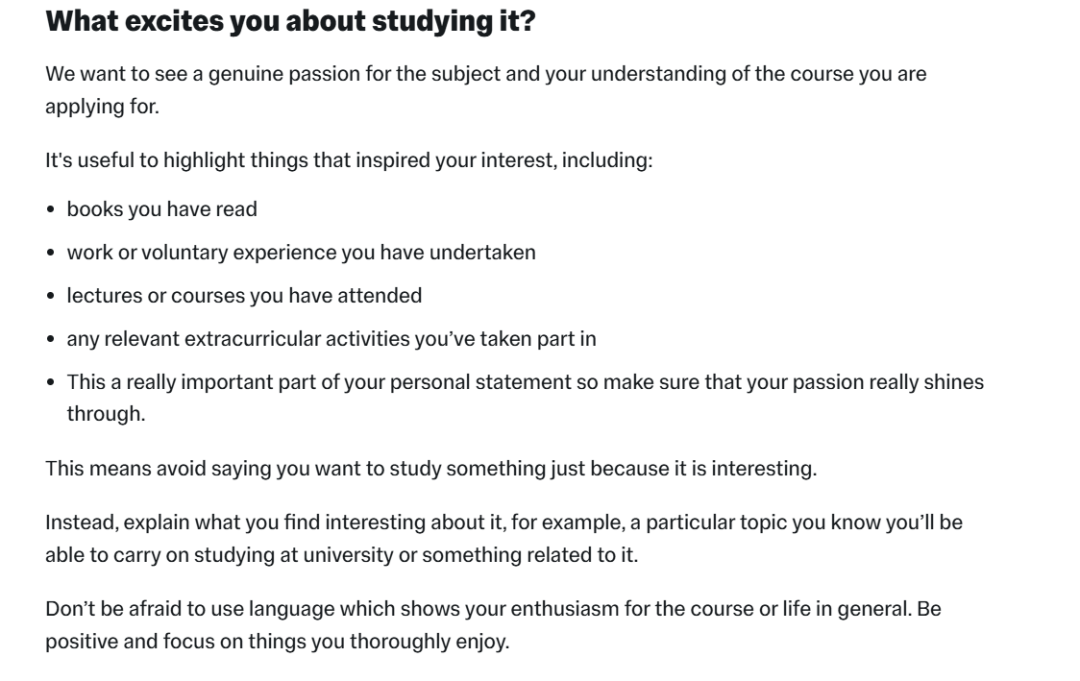Image resolution: width=1080 pixels, height=681 pixels.
Task: Click the bullet dot before 'books you have read'
Action: (50, 210)
